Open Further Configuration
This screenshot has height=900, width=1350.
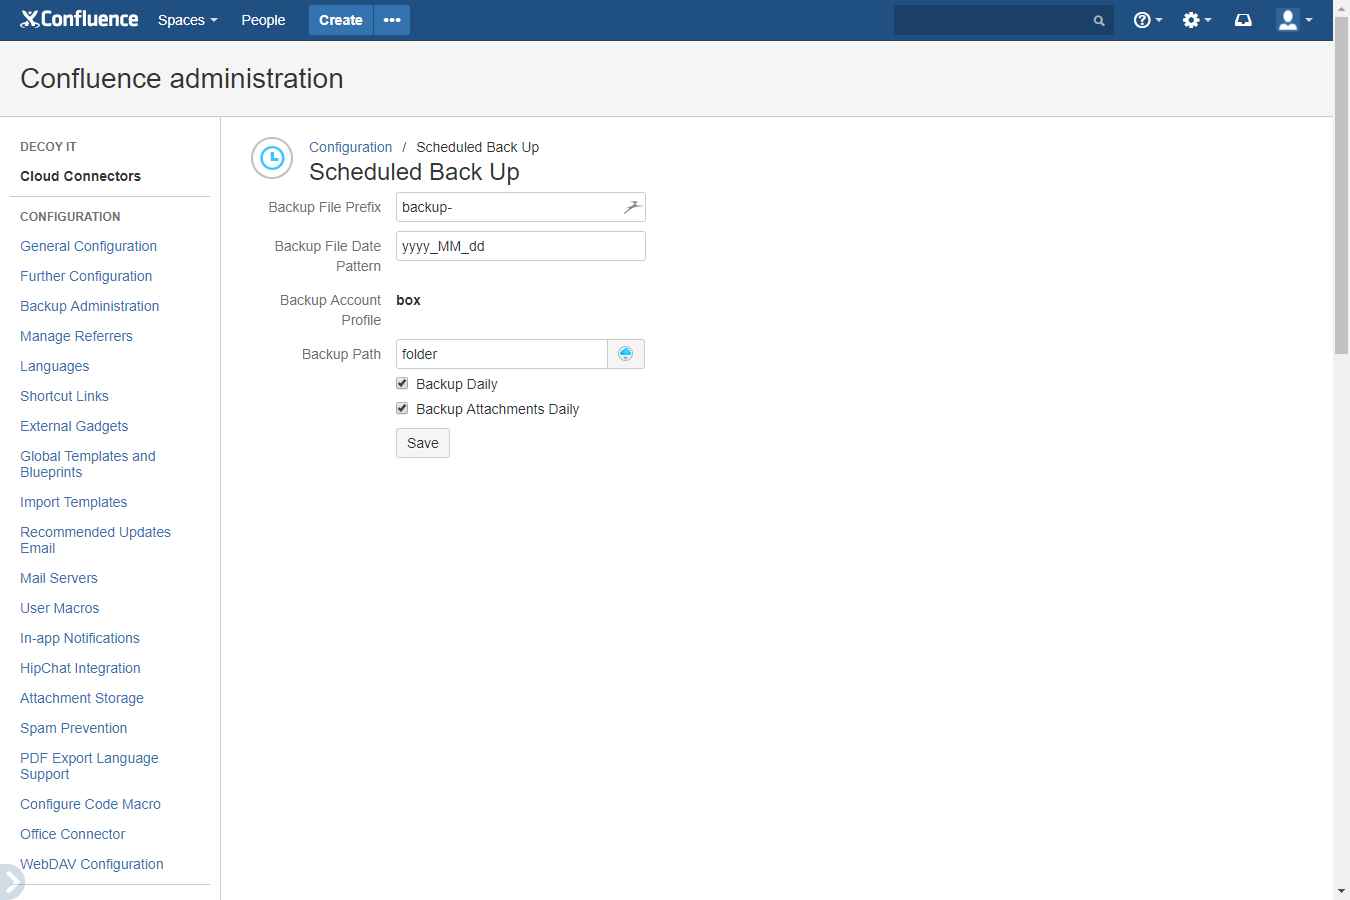point(86,276)
